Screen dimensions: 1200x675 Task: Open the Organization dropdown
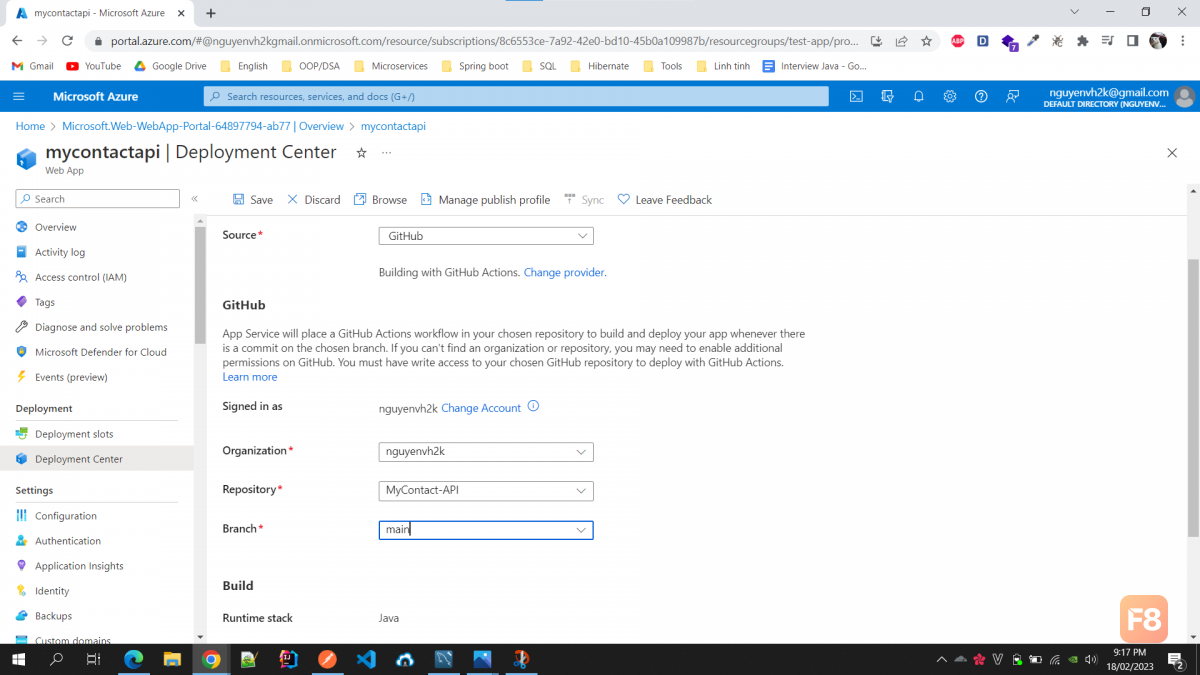click(x=486, y=452)
